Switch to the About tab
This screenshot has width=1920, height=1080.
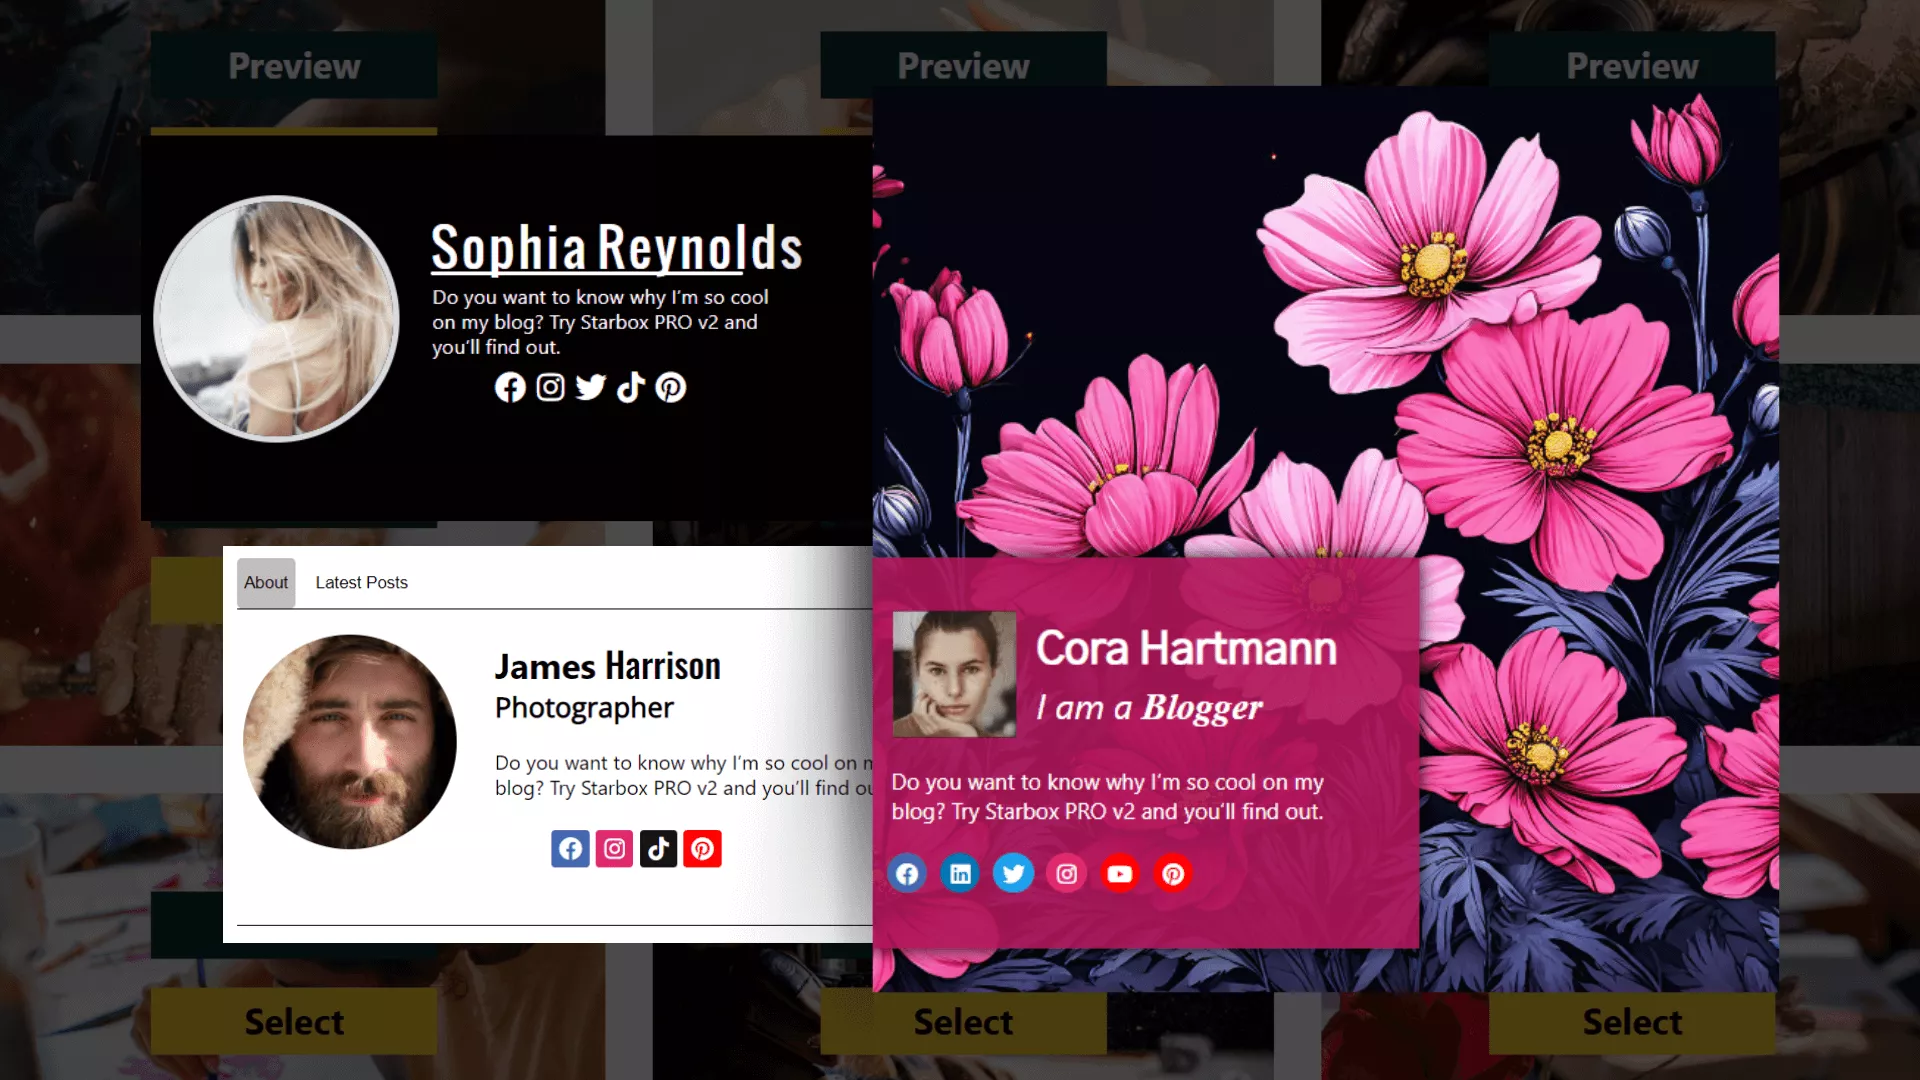(x=266, y=583)
